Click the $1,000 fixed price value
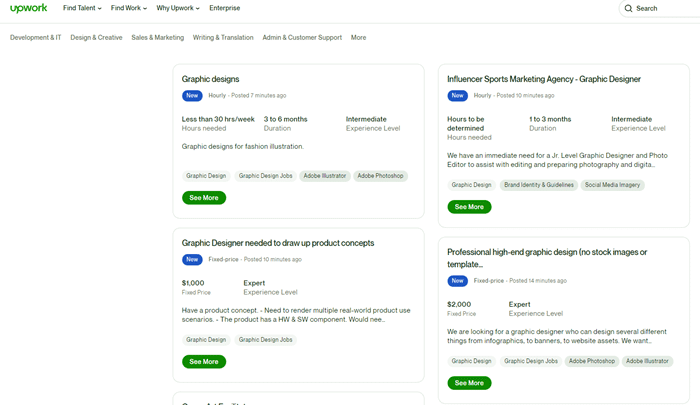Screen dimensions: 700x405 coord(193,283)
